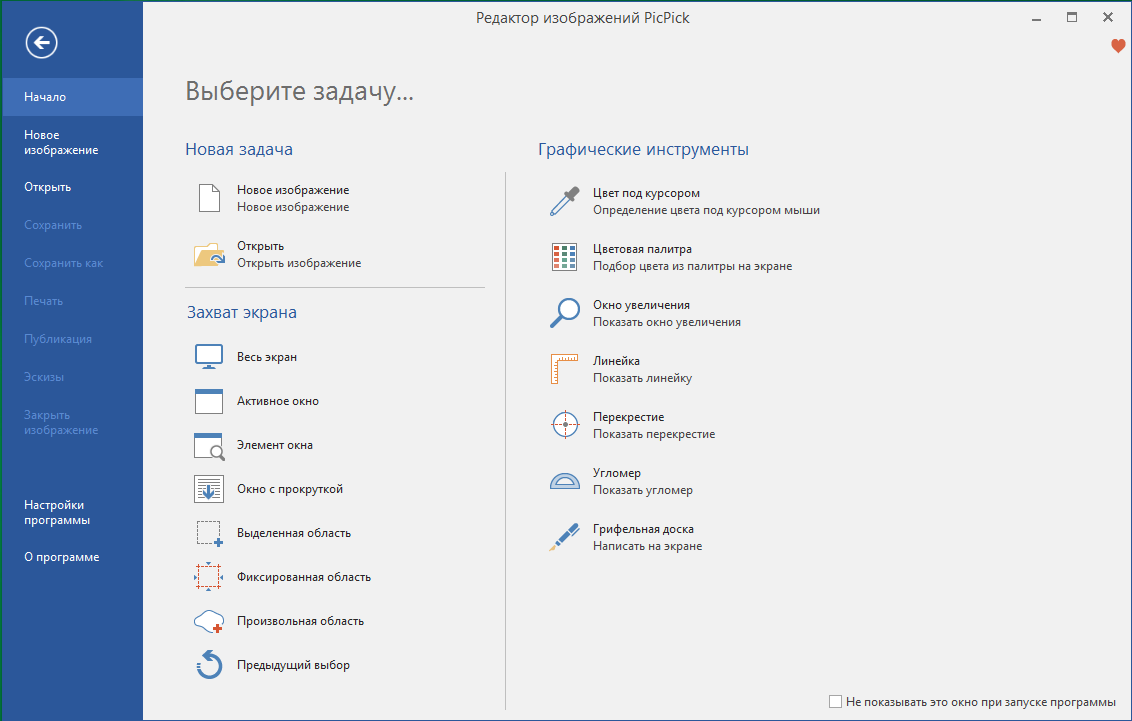Screen dimensions: 1132x721
Task: Open Настройки программы in the sidebar
Action: coord(57,512)
